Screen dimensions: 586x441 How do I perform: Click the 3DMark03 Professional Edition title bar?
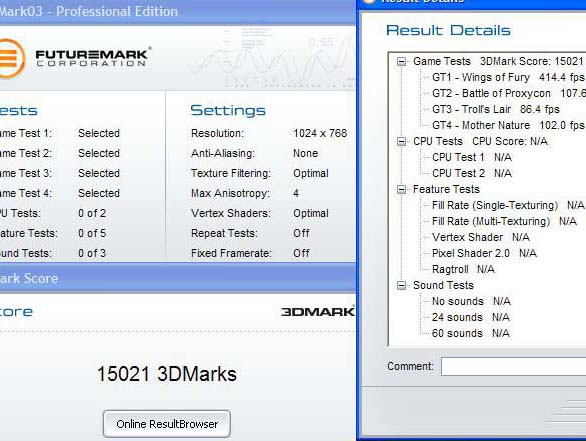178,12
